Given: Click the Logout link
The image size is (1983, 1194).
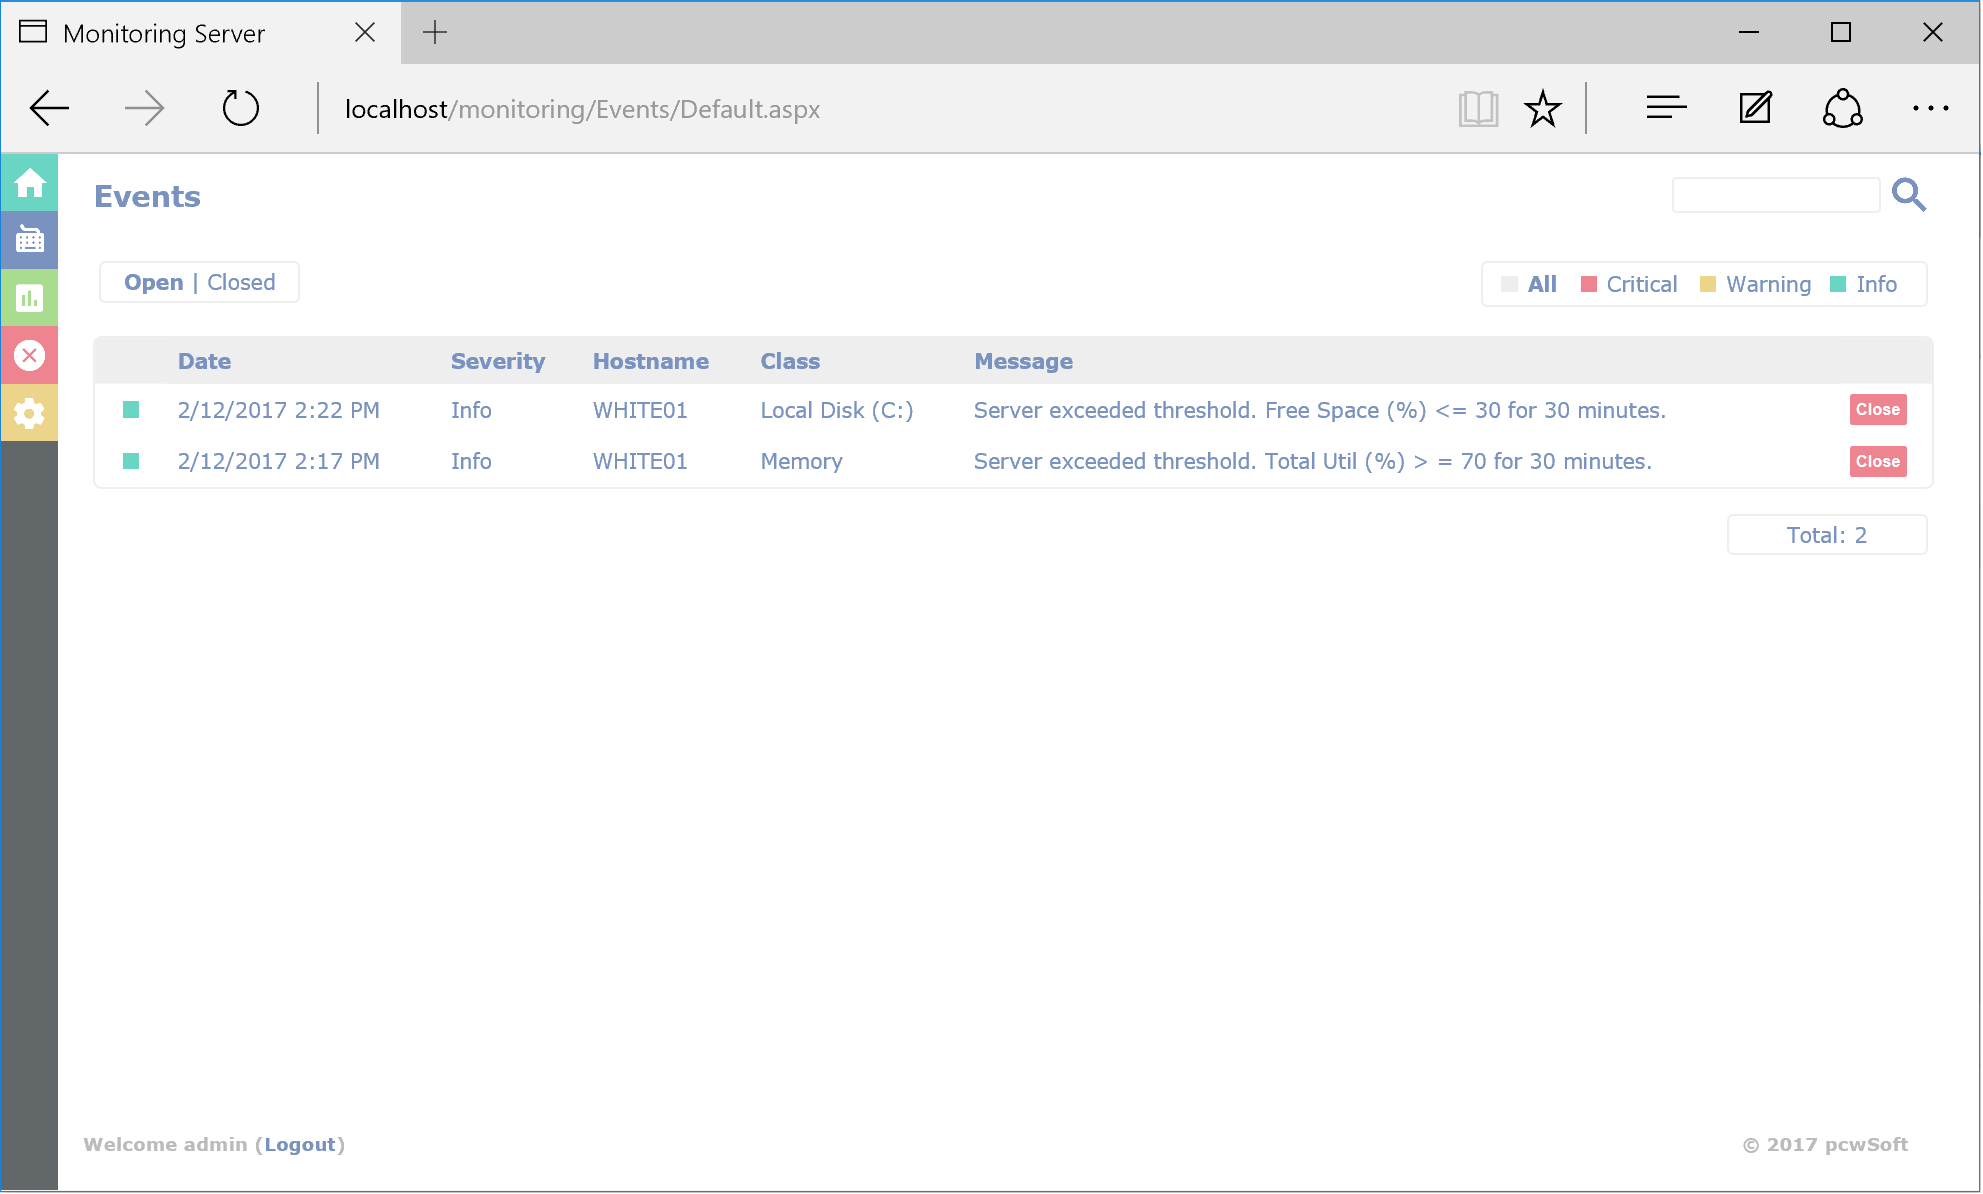Looking at the screenshot, I should (299, 1145).
